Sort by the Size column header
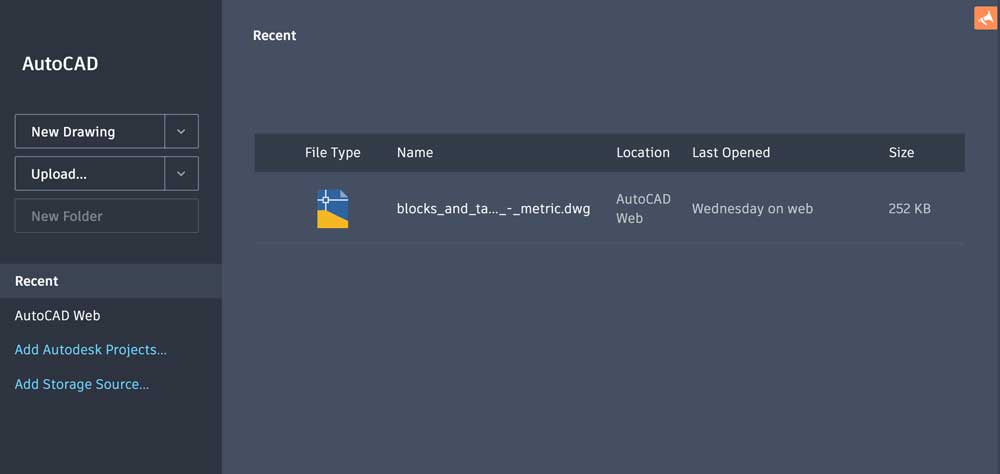Viewport: 1000px width, 474px height. coord(901,153)
